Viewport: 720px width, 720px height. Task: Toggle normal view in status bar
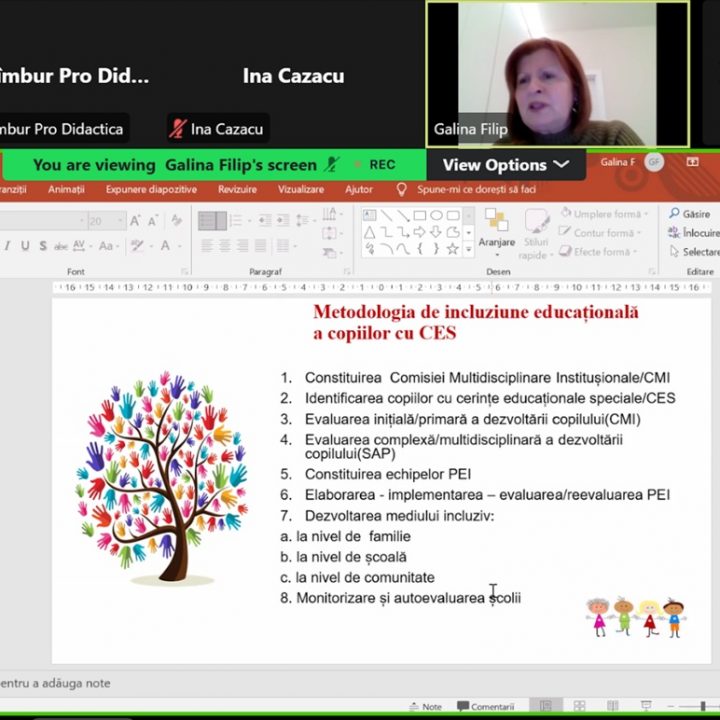(545, 707)
